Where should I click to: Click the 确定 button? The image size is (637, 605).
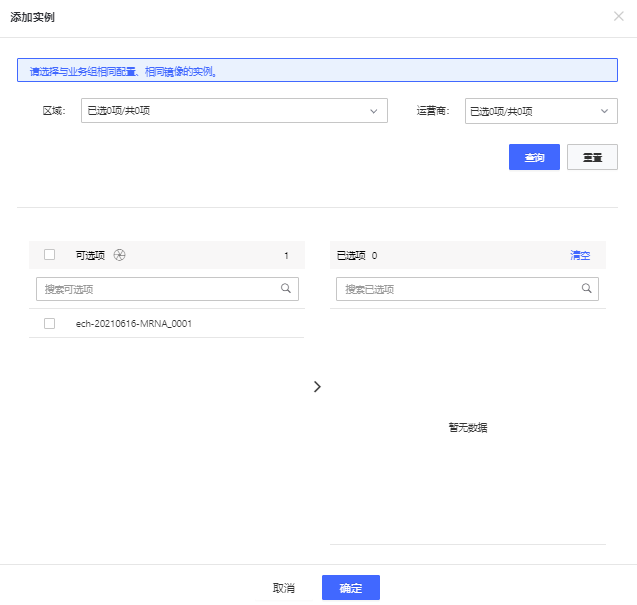[x=351, y=588]
